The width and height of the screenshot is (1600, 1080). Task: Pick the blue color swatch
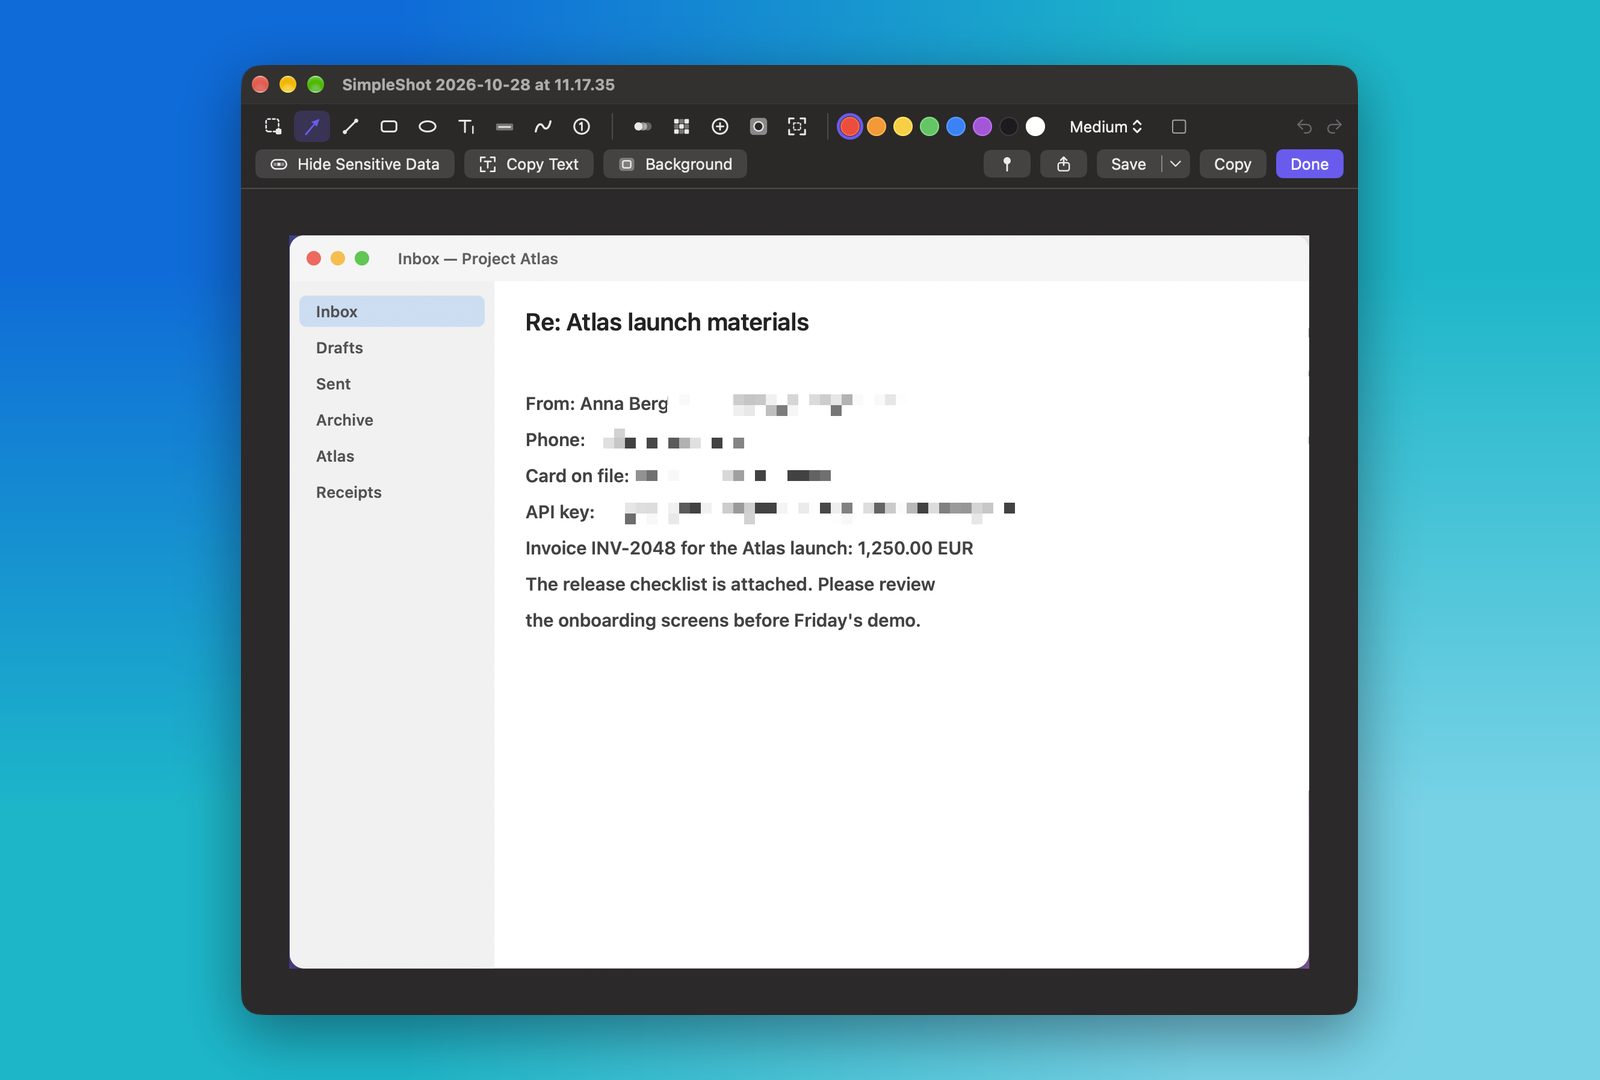pyautogui.click(x=956, y=127)
